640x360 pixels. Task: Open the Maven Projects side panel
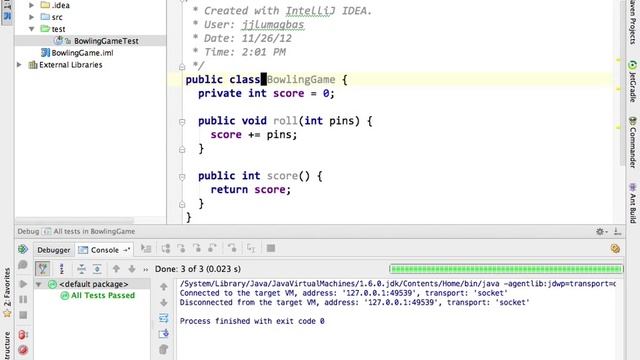click(633, 23)
